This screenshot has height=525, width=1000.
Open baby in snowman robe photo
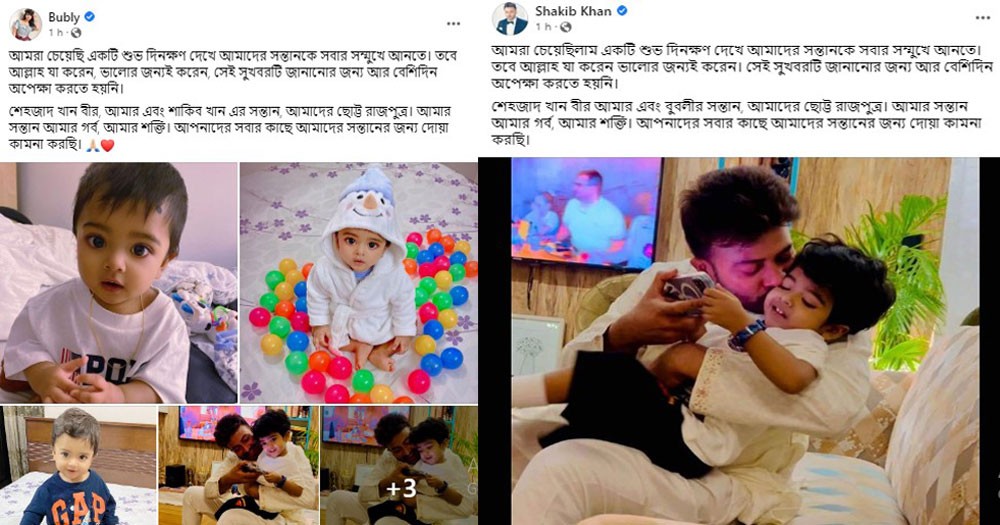pos(358,282)
